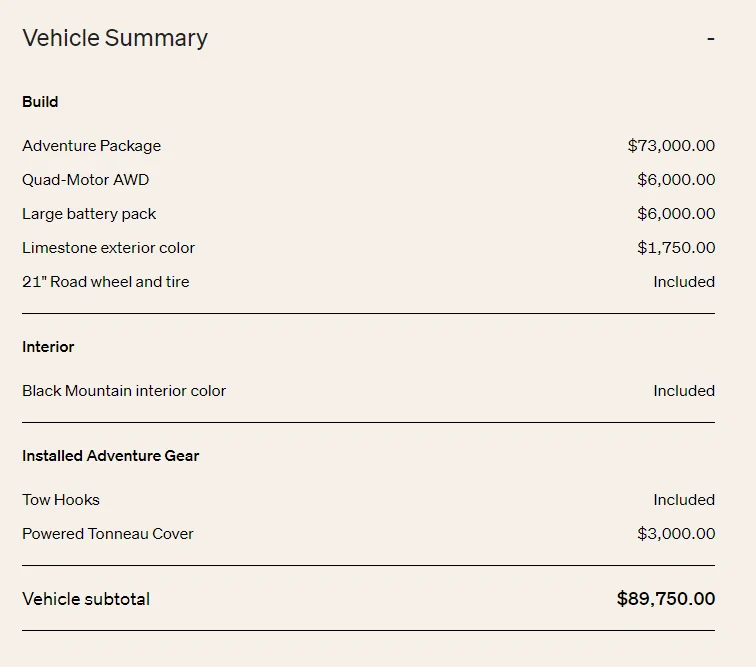Click the Build section heading
756x667 pixels.
(40, 102)
